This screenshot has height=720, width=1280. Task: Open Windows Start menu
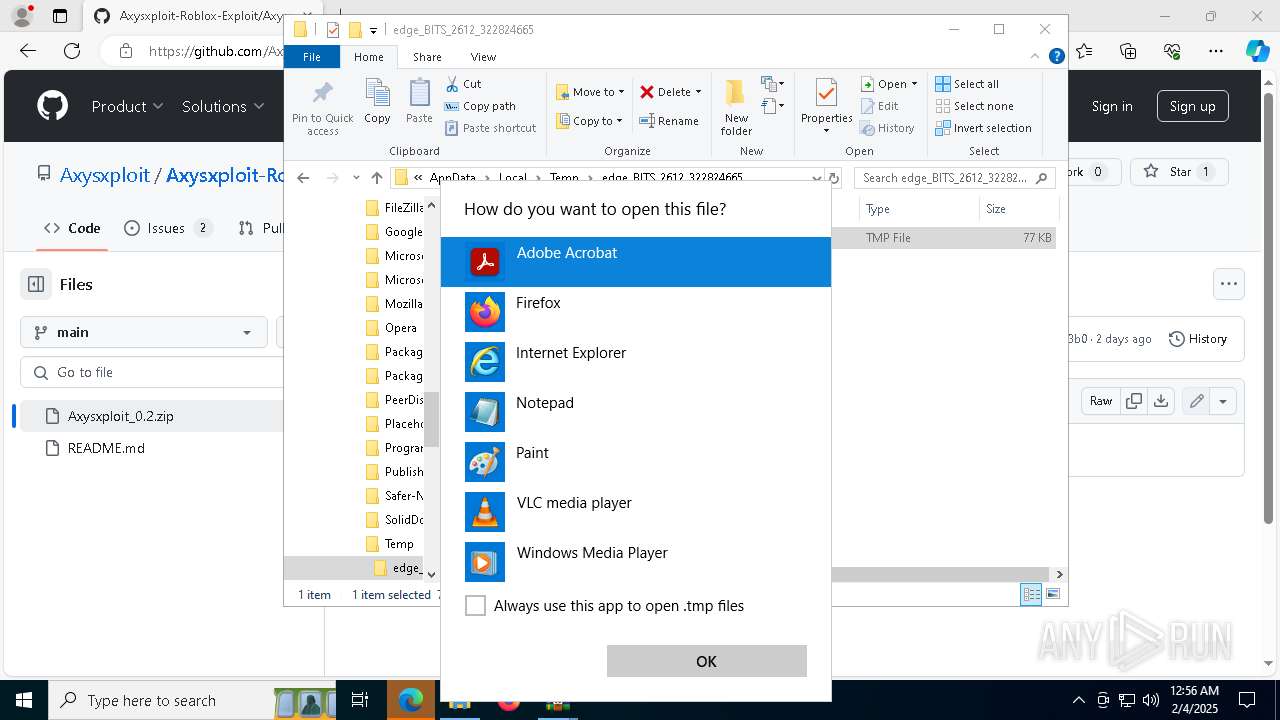point(22,701)
